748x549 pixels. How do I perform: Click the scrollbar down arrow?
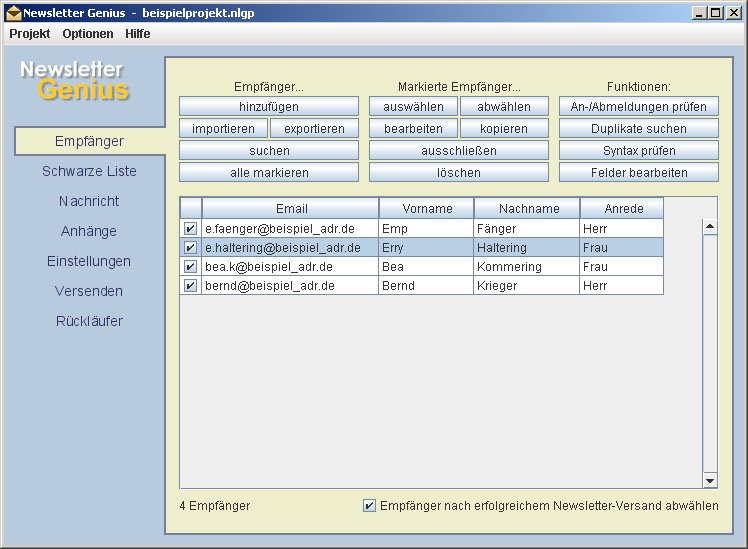click(x=710, y=481)
